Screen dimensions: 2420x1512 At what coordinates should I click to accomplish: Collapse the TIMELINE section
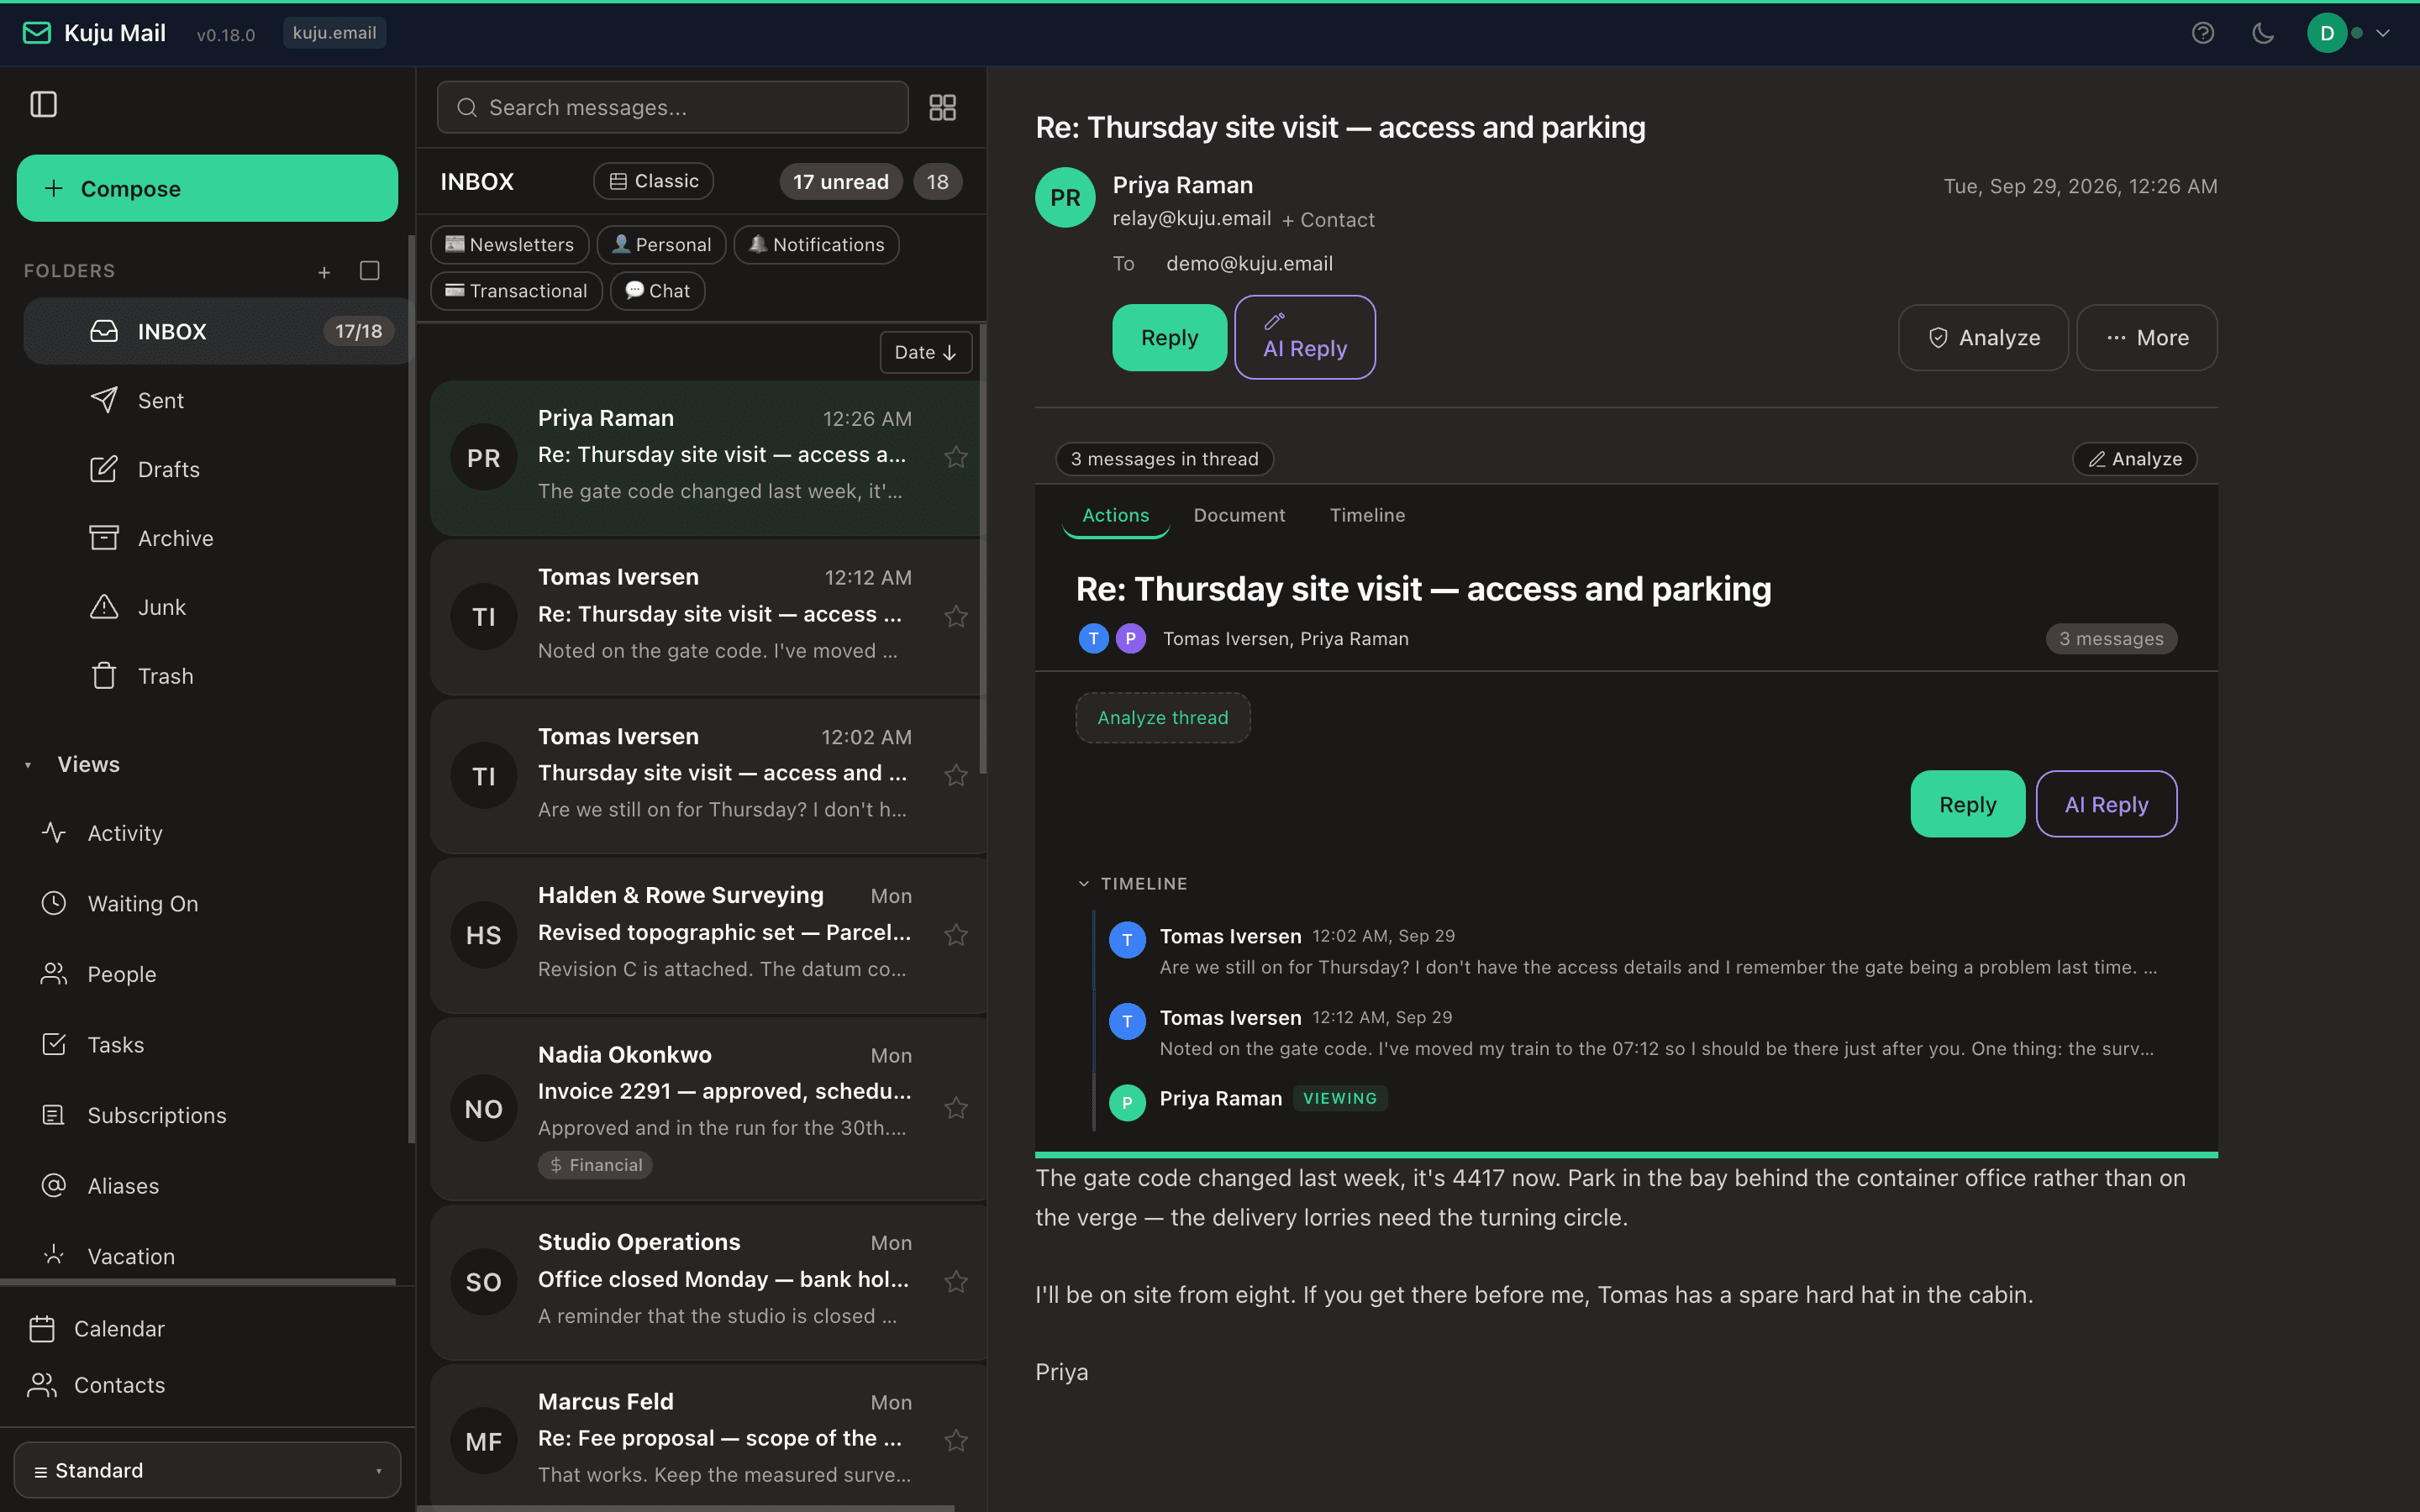(1133, 884)
